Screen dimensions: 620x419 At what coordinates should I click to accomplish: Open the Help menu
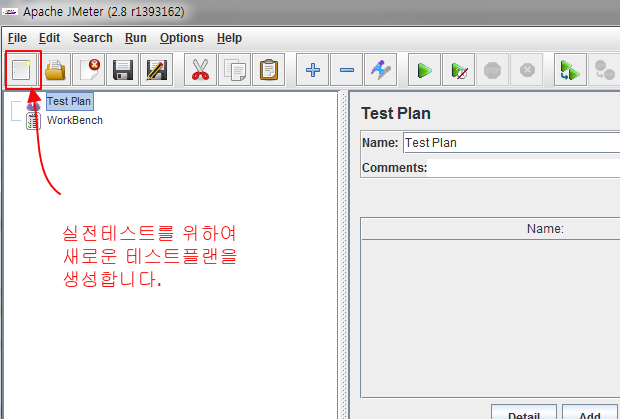click(x=229, y=38)
